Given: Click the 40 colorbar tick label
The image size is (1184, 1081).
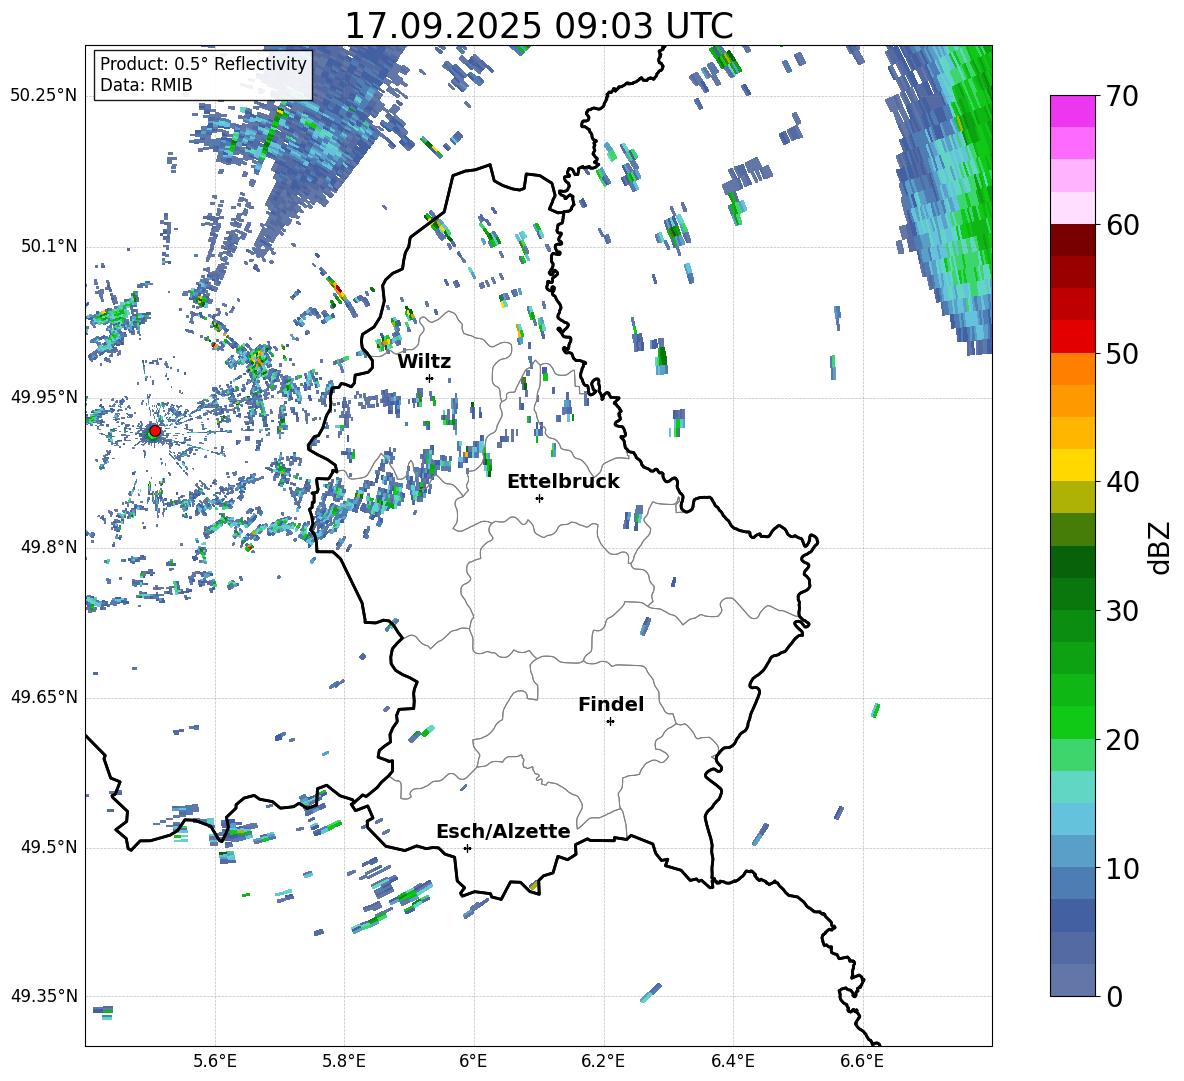Looking at the screenshot, I should coord(1121,482).
